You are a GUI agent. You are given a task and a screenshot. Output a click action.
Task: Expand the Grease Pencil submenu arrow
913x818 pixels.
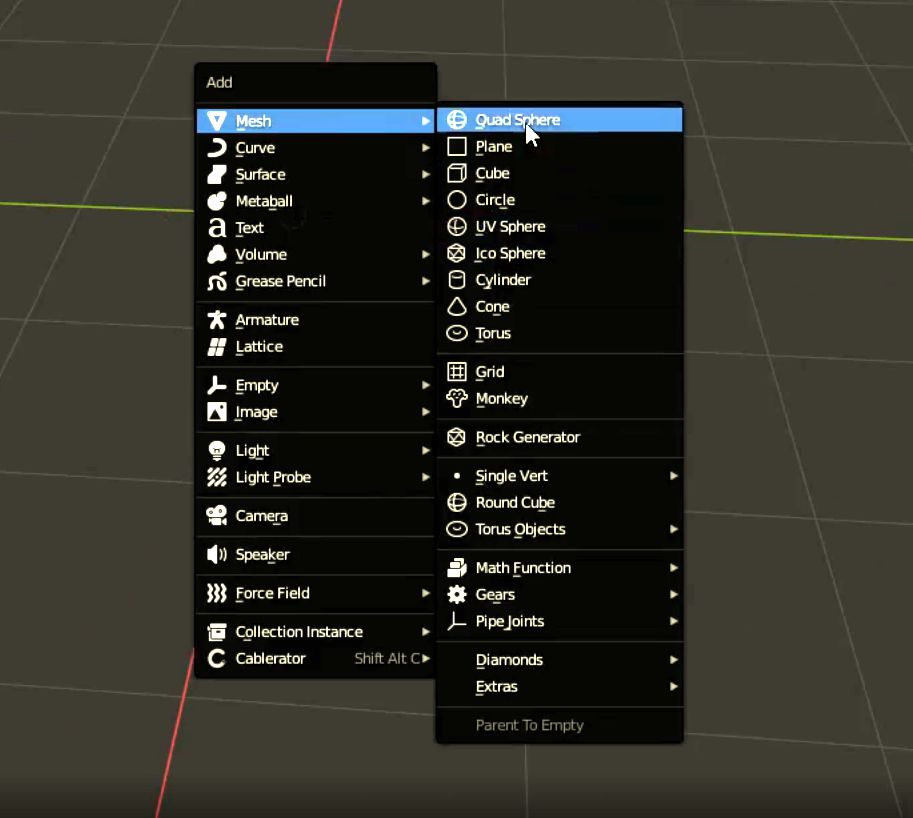[426, 281]
